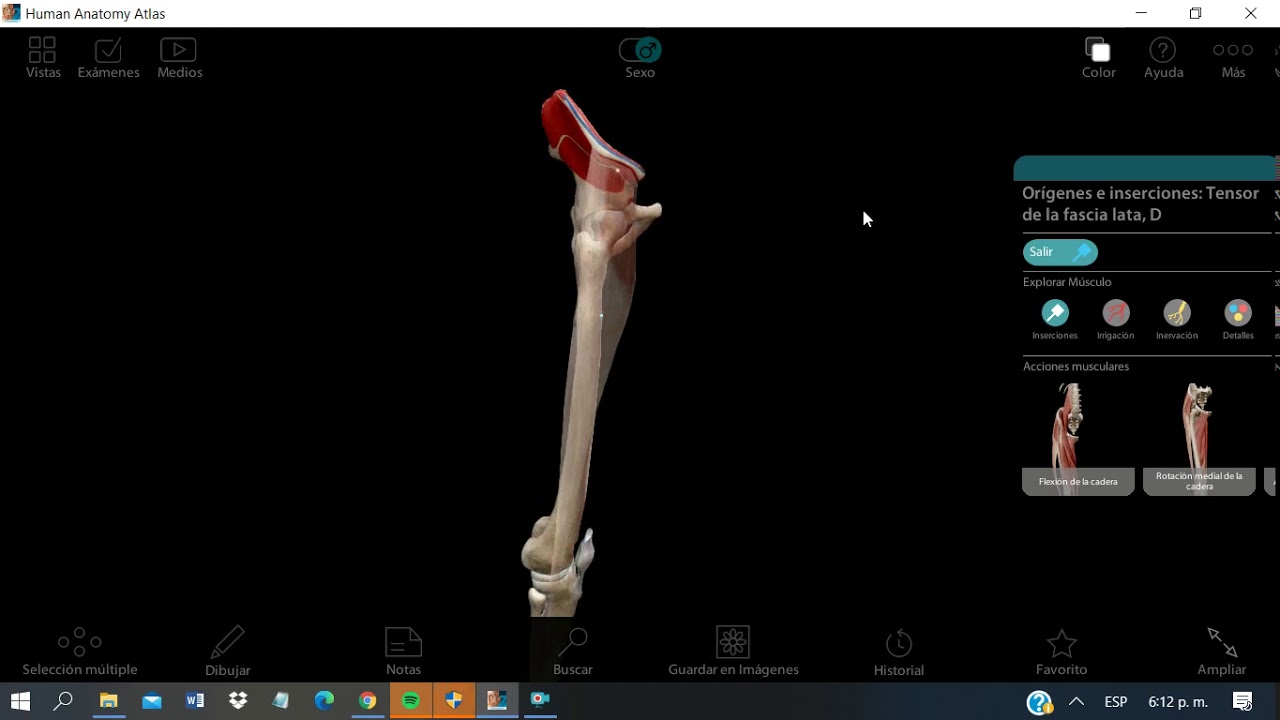Click the title 'Orígenes e inserciones: Tensor de la fascia lata, D'
This screenshot has width=1280, height=720.
(1140, 204)
